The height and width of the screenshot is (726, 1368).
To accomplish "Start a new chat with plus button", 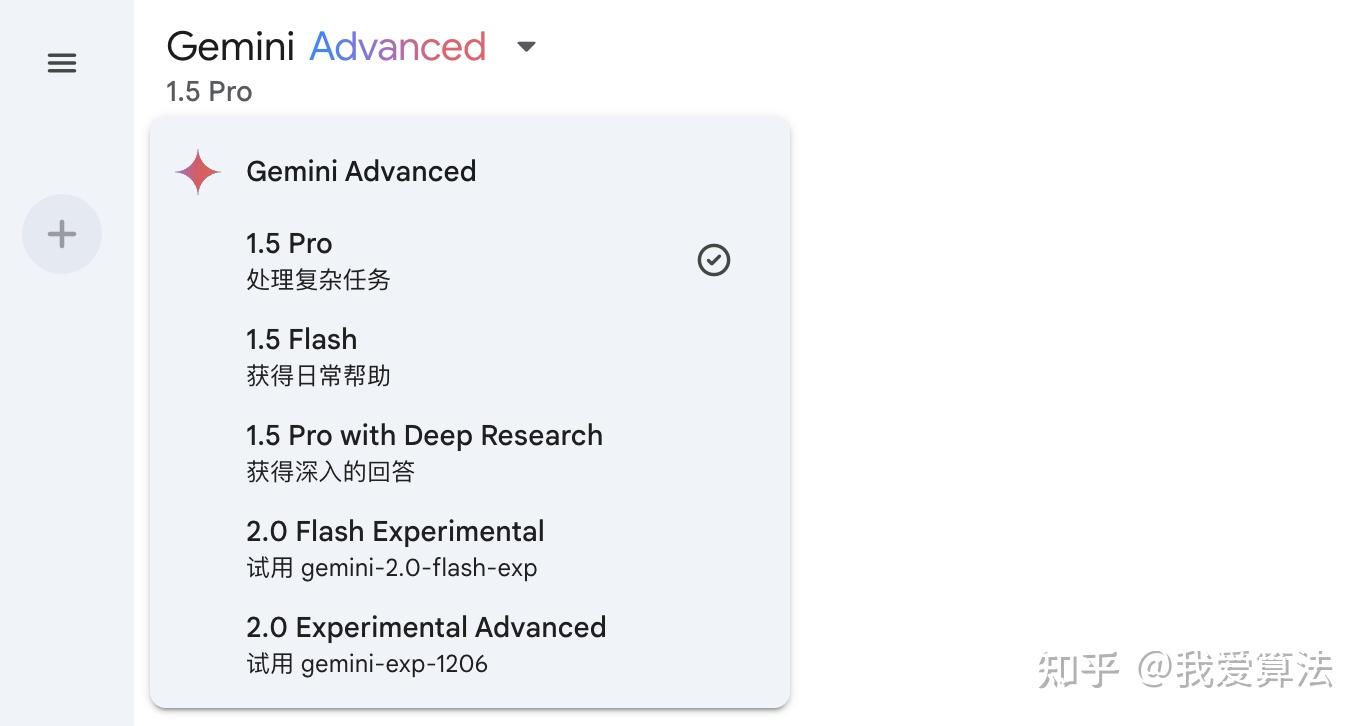I will (62, 234).
